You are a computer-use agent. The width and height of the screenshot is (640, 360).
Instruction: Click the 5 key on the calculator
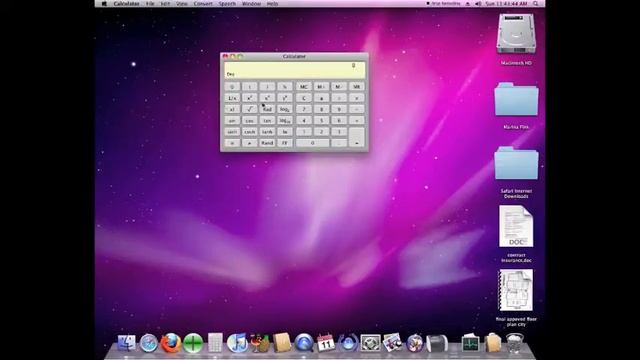tap(321, 120)
